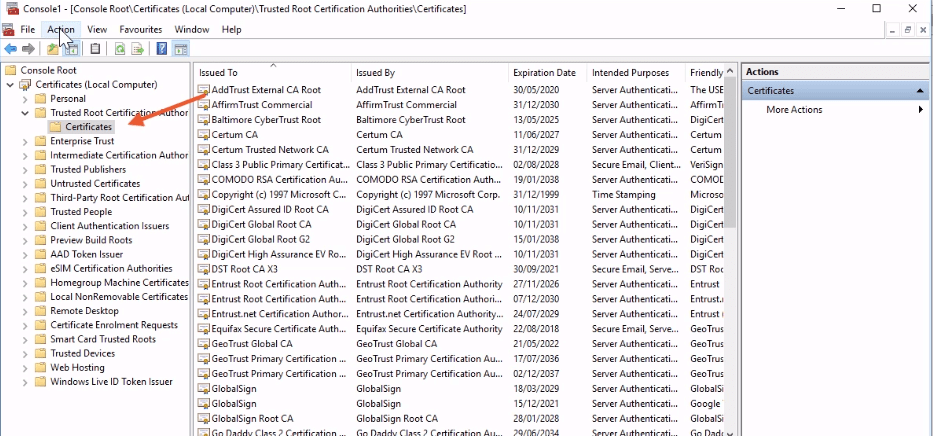Expand the Third-Party Root Certification node
The height and width of the screenshot is (436, 933).
25,197
